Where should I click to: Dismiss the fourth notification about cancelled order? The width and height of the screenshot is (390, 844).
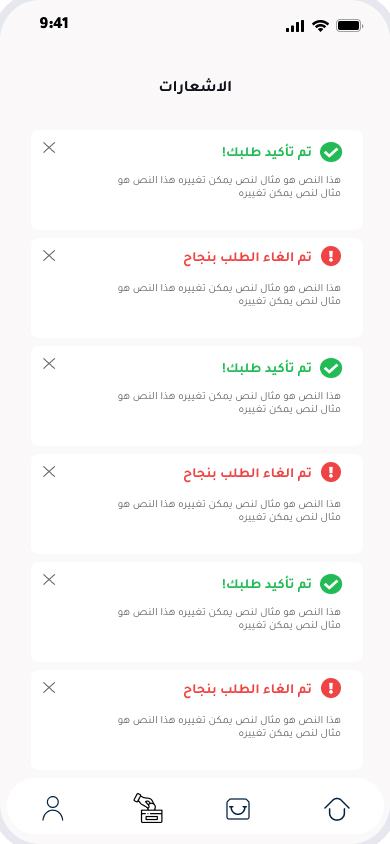pyautogui.click(x=49, y=472)
